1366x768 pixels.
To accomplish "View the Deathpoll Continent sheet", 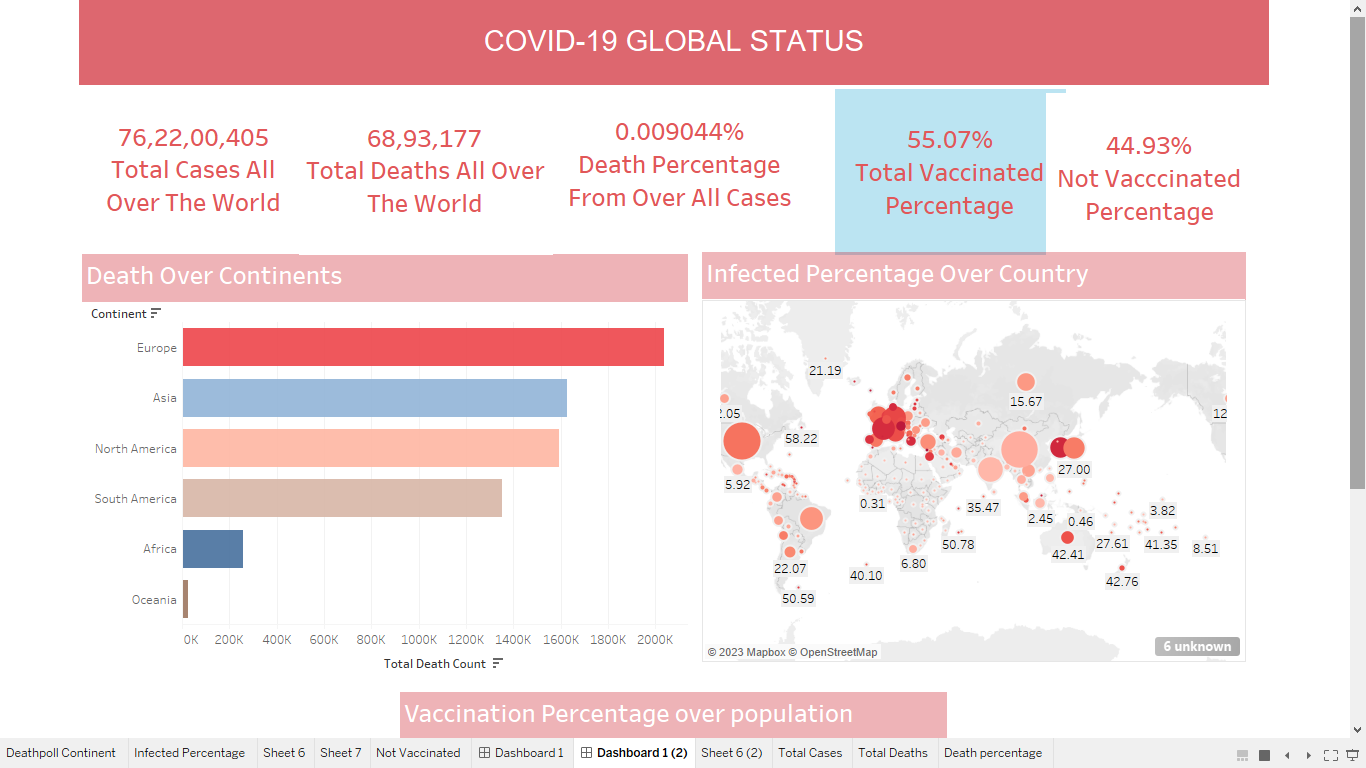I will [62, 752].
